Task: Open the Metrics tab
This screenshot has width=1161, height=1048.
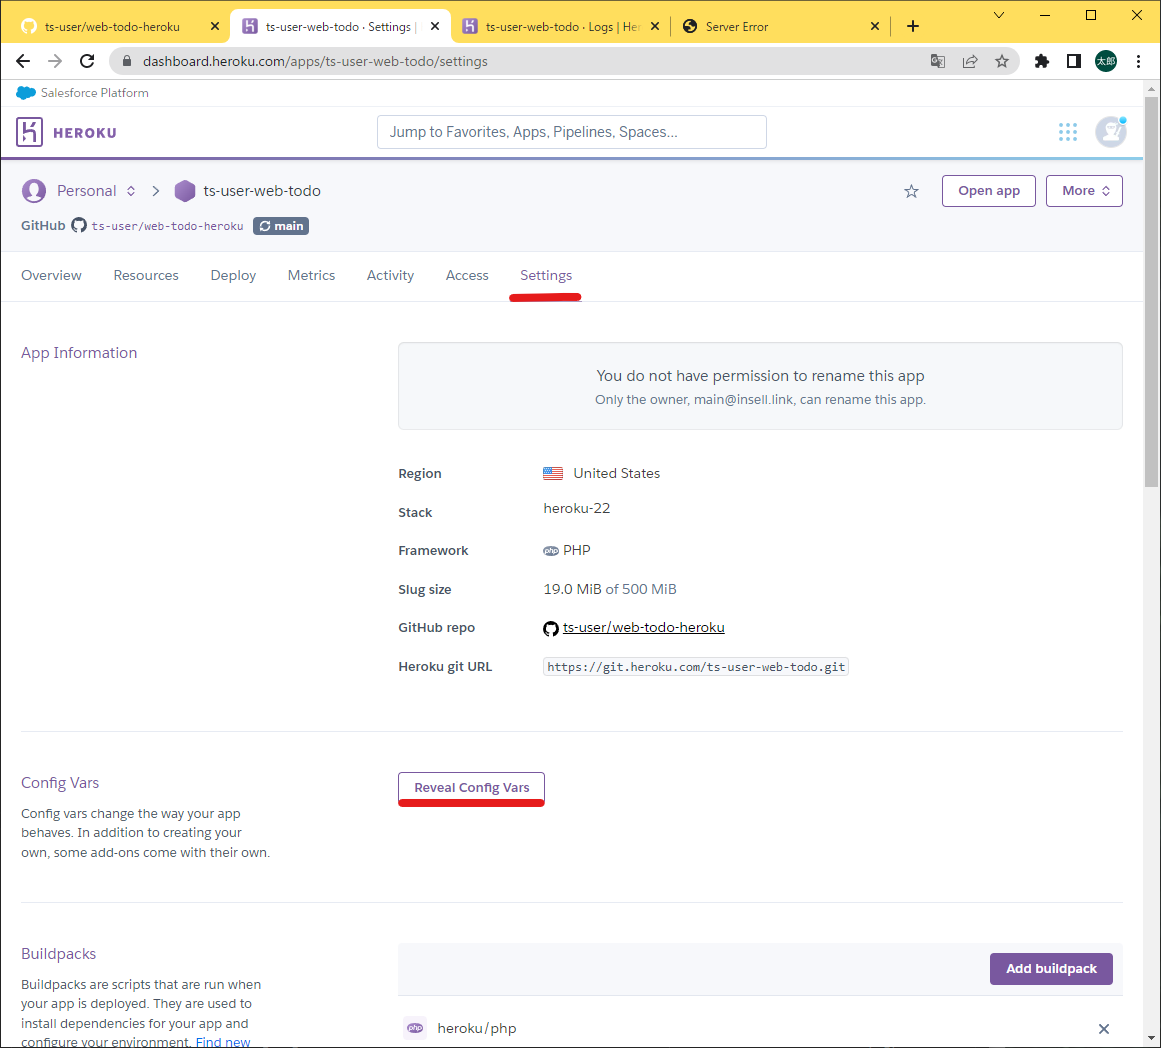Action: (x=311, y=276)
